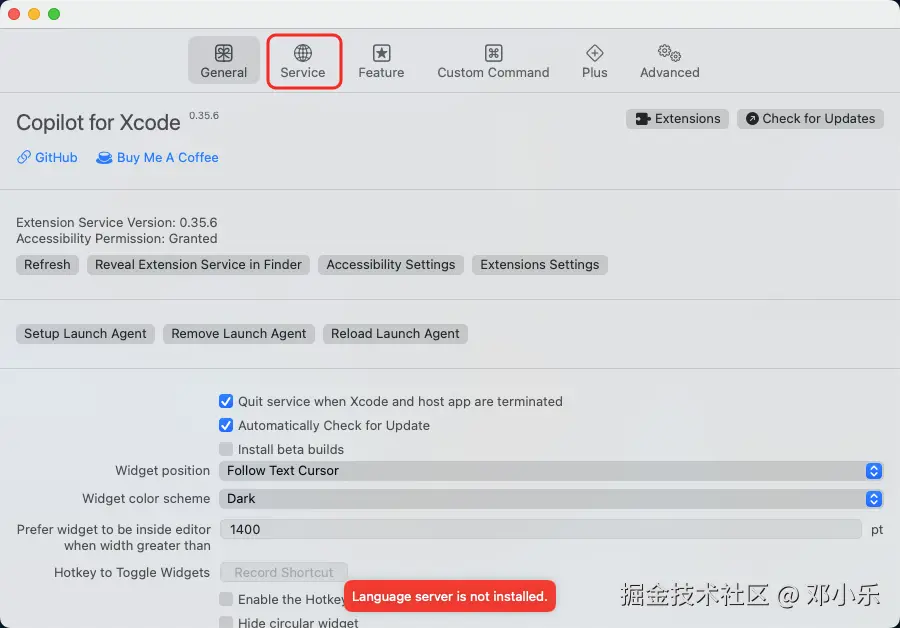
Task: Click the Extension Service Version text
Action: click(x=117, y=222)
